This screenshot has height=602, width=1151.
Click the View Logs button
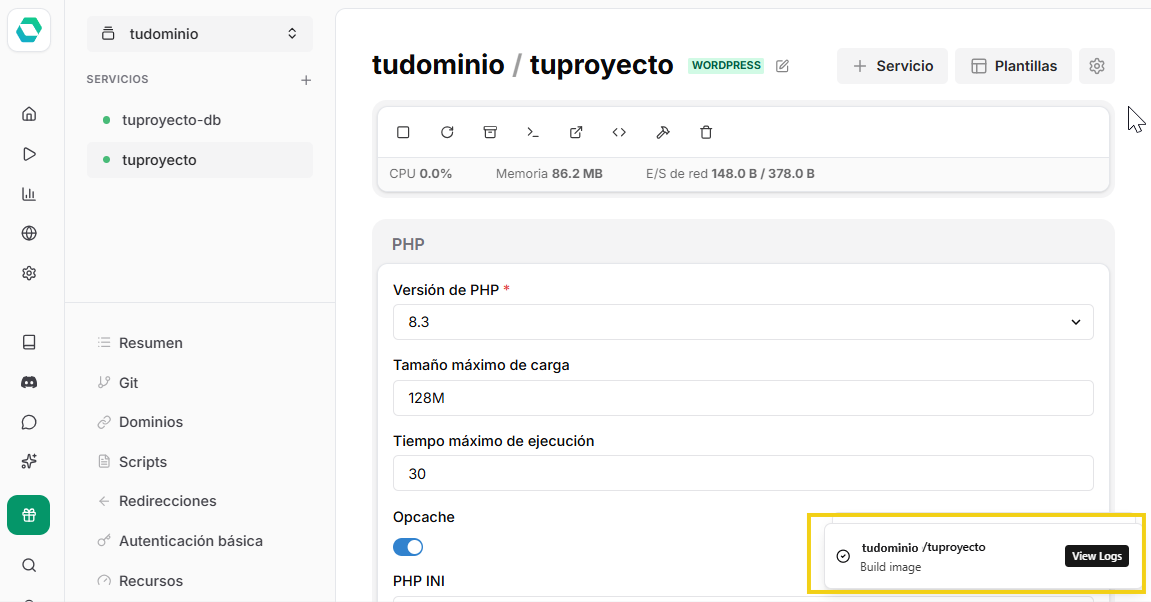1096,556
